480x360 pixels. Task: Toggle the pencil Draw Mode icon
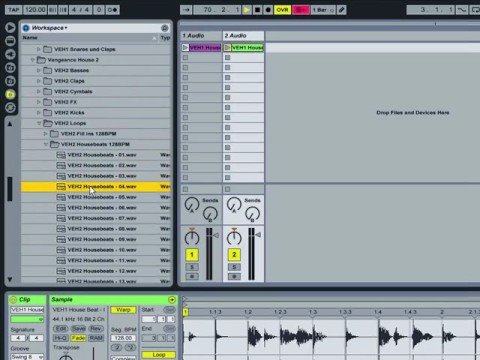point(341,10)
